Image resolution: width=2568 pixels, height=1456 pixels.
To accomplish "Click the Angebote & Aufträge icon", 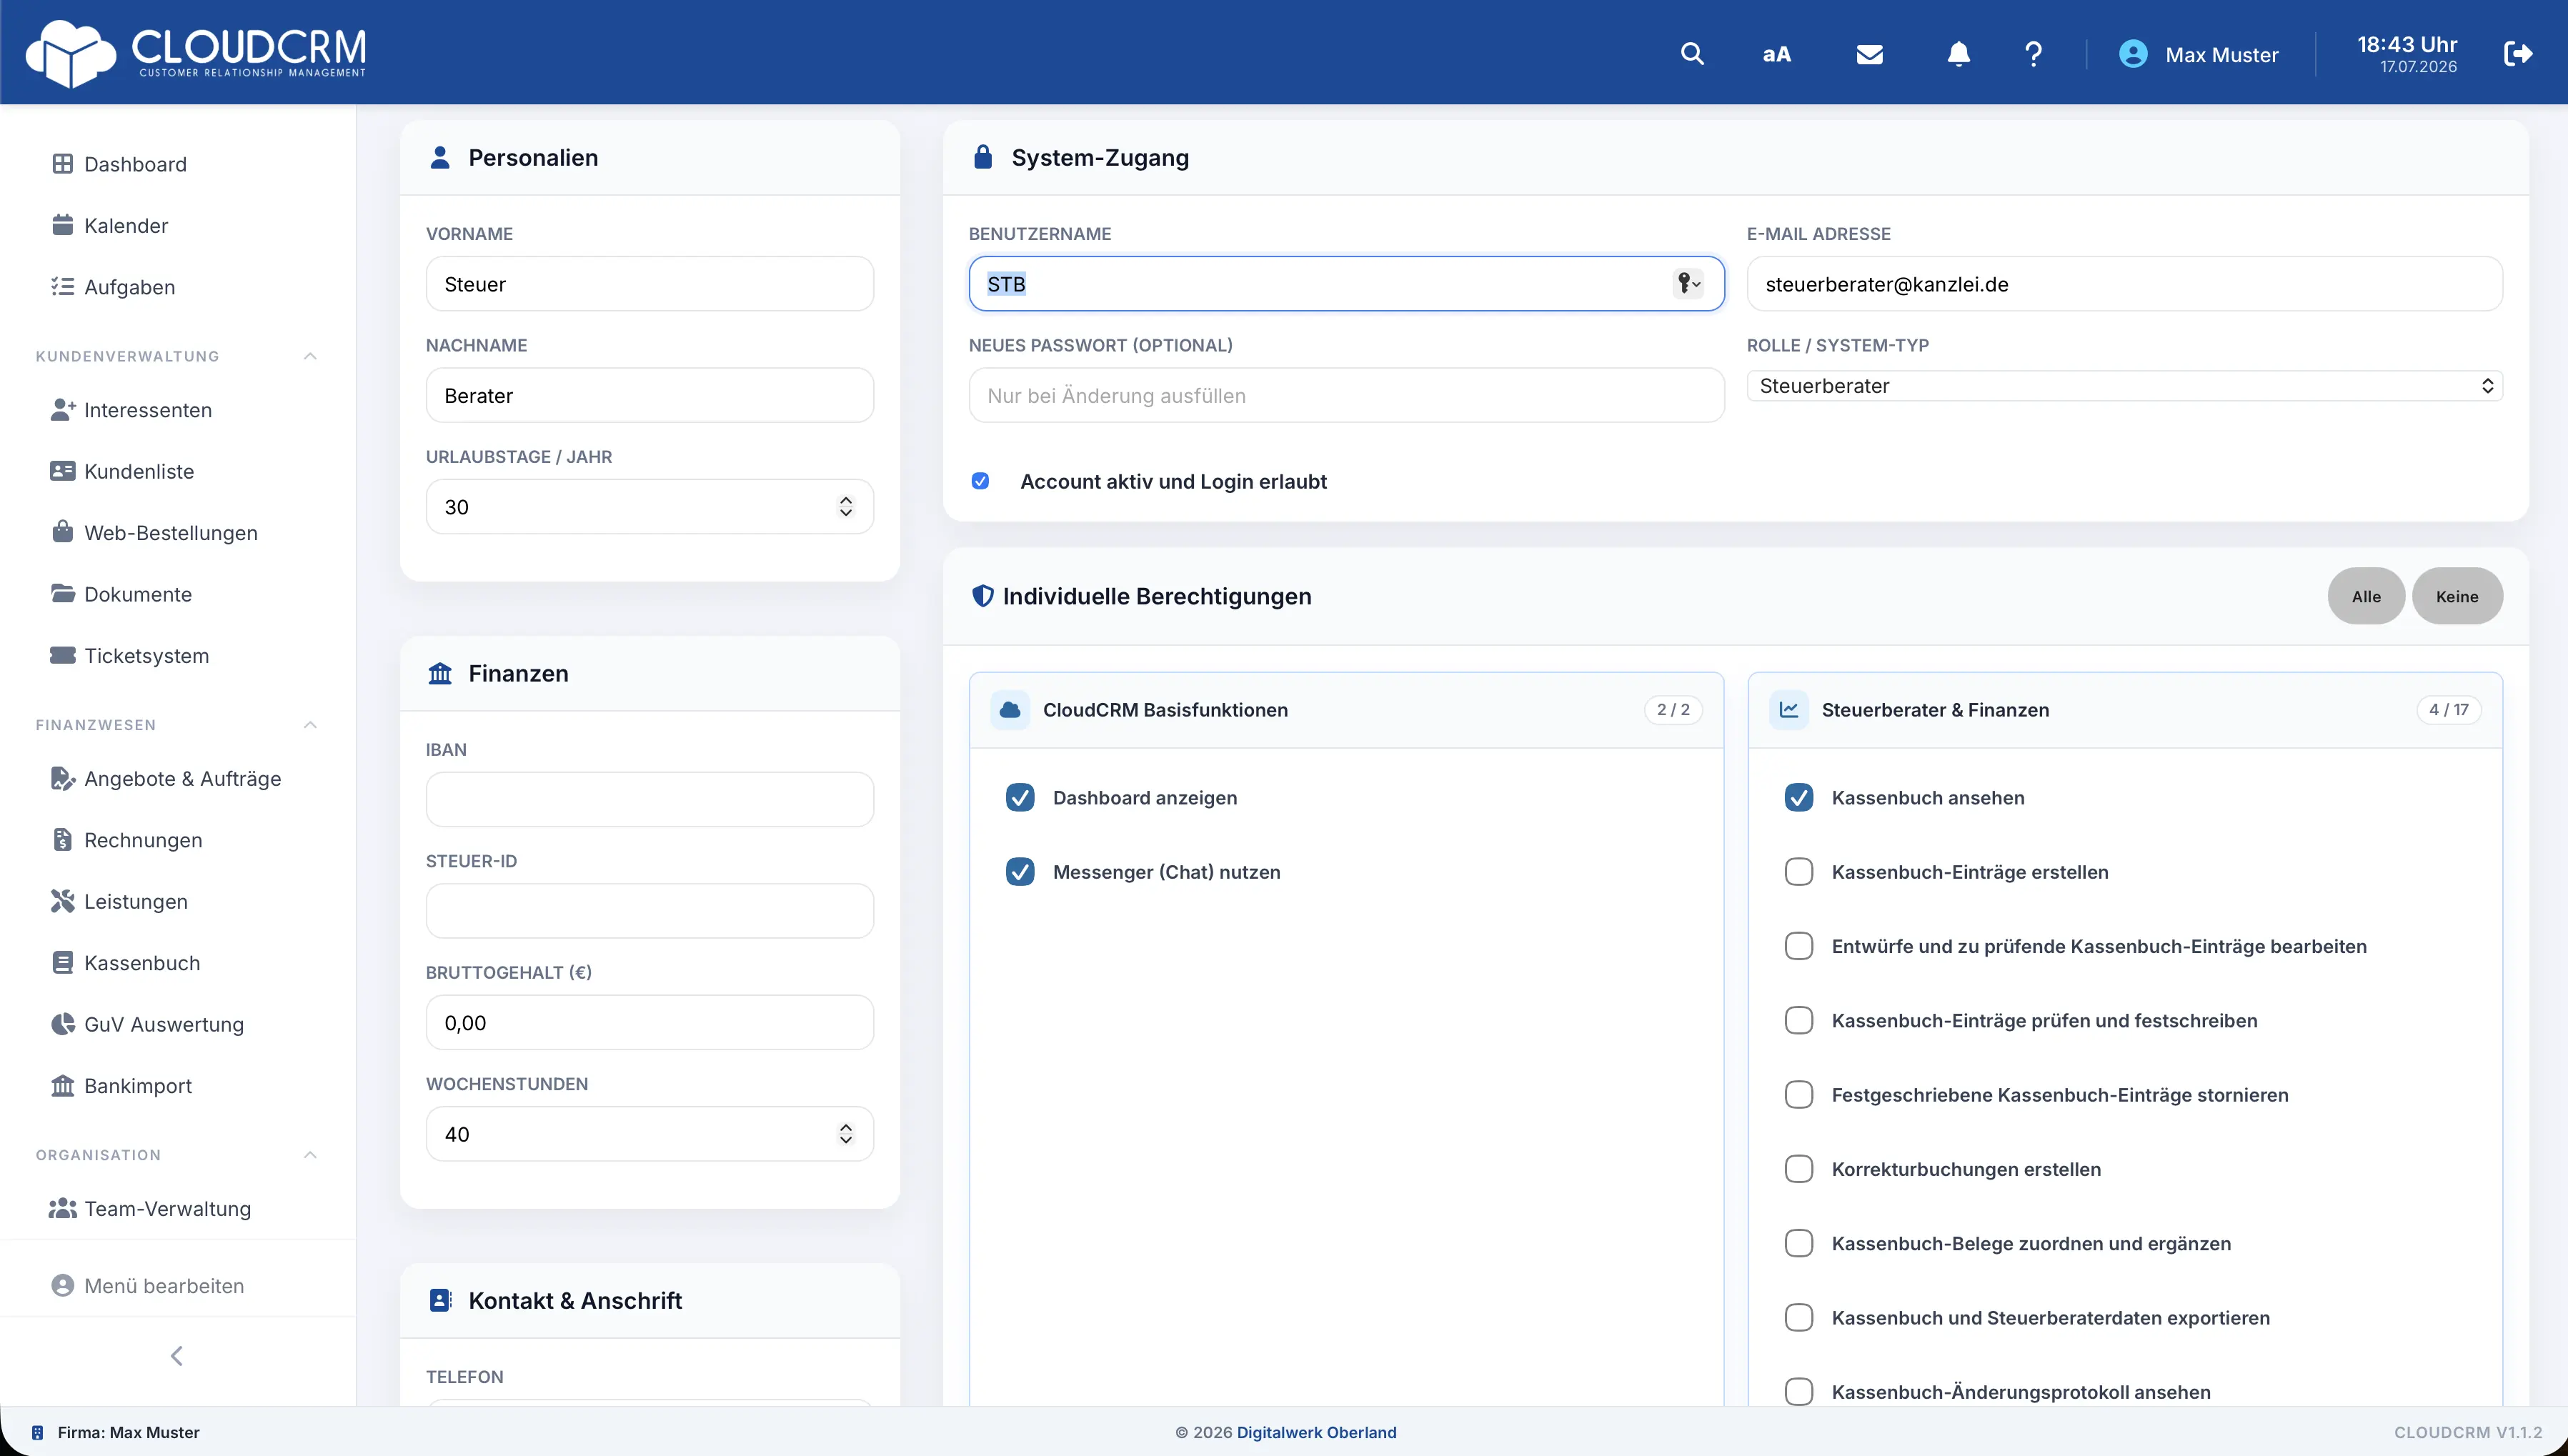I will 62,778.
